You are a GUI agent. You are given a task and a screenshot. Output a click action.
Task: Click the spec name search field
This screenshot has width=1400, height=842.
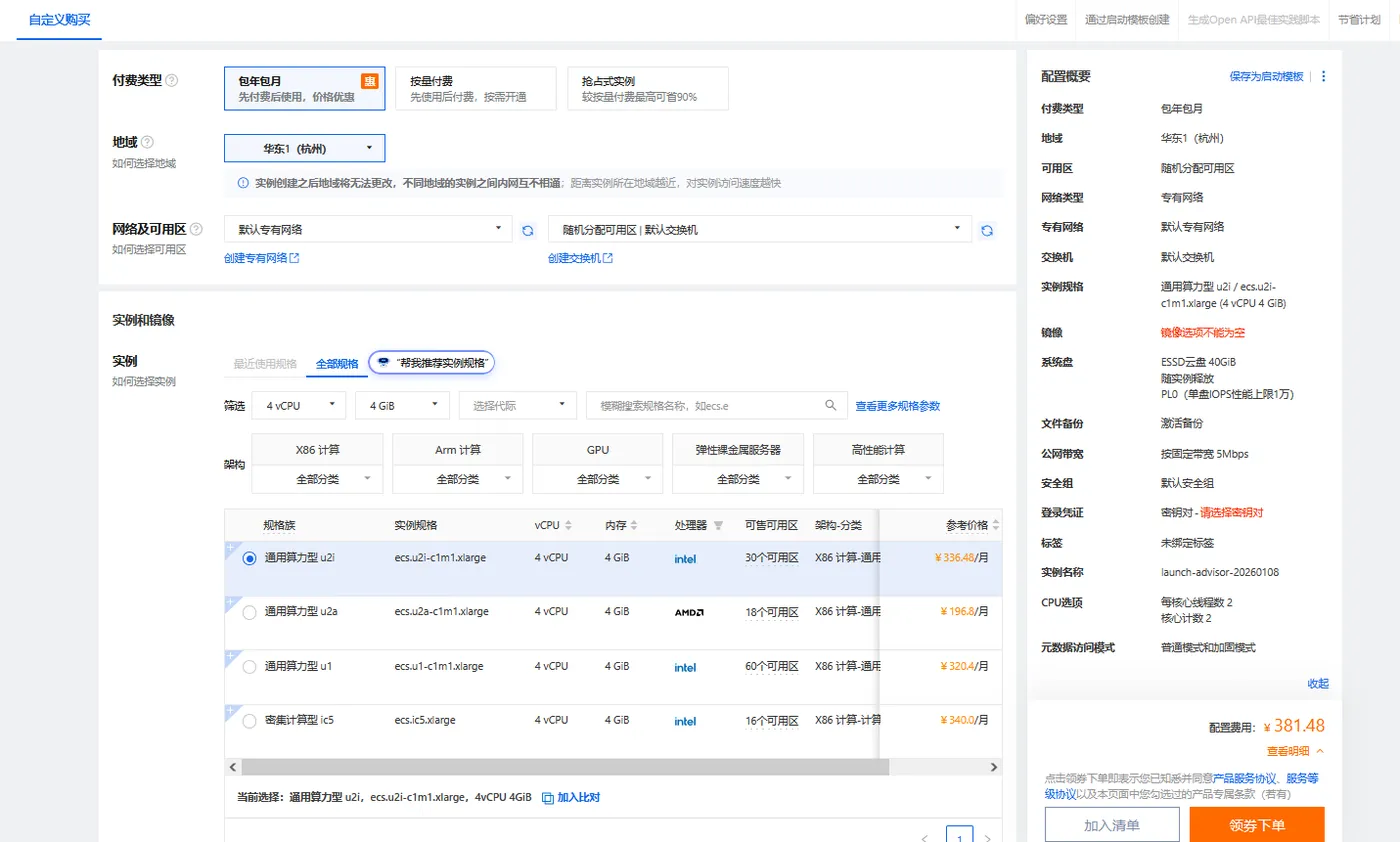(x=716, y=405)
